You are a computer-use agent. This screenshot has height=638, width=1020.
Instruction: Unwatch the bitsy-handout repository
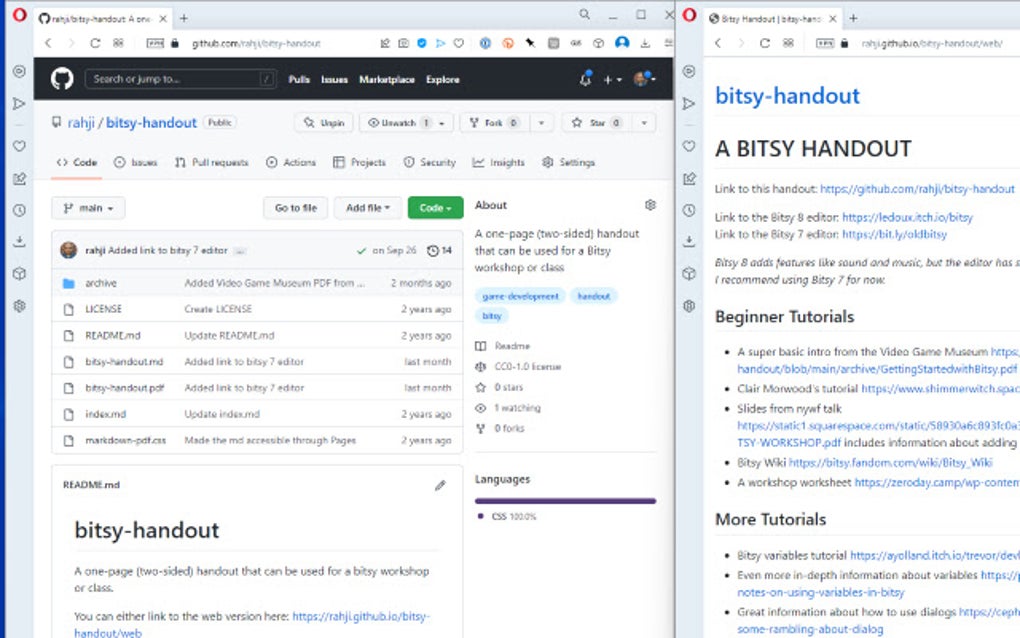(398, 122)
